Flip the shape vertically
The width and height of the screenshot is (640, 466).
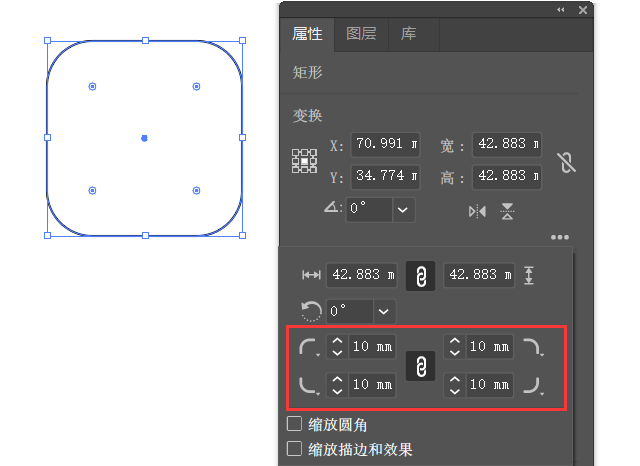507,211
